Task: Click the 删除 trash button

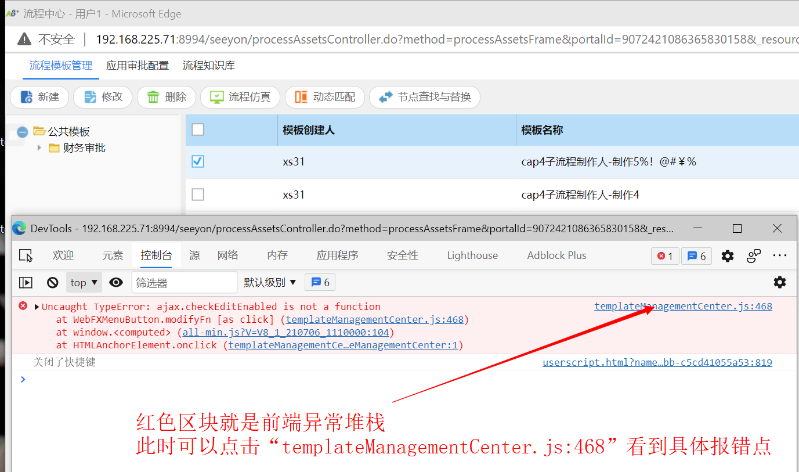Action: [167, 97]
